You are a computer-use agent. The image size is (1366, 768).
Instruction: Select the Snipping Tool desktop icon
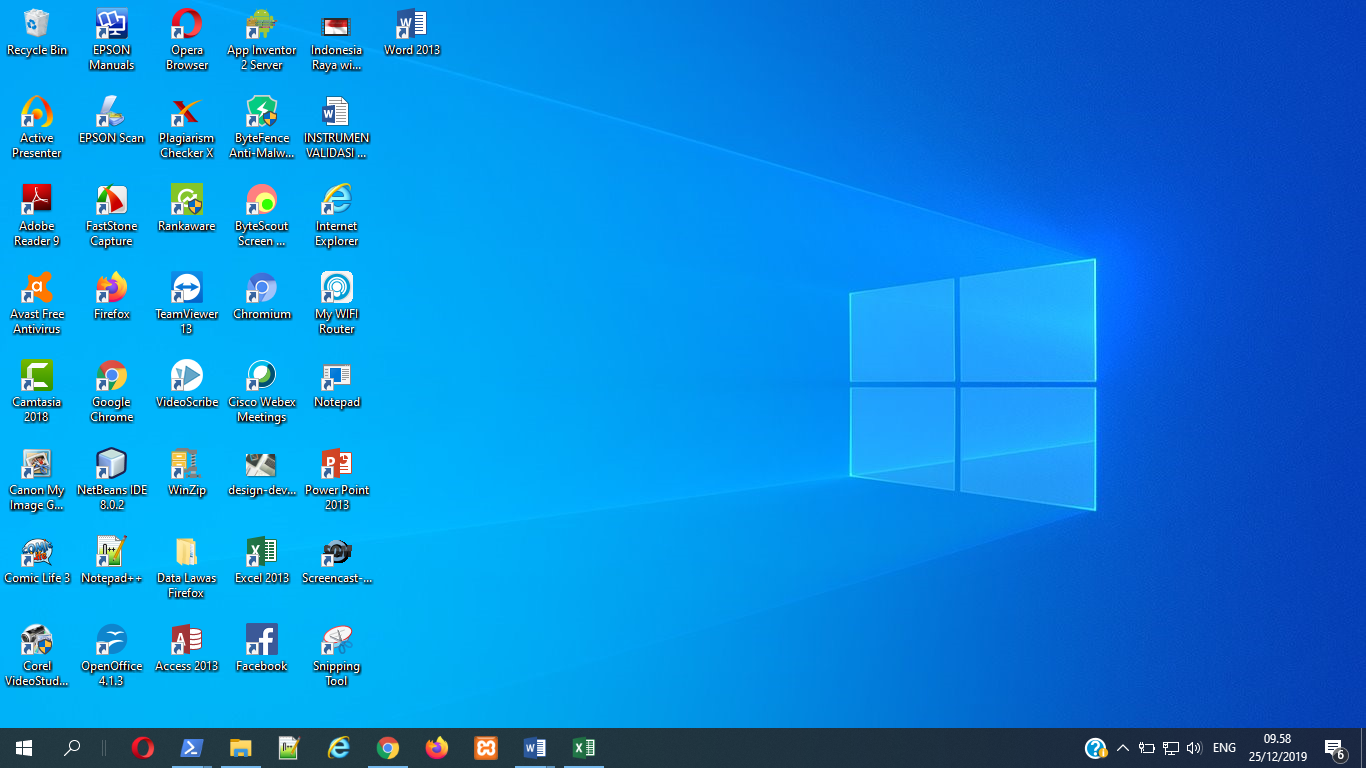(337, 655)
